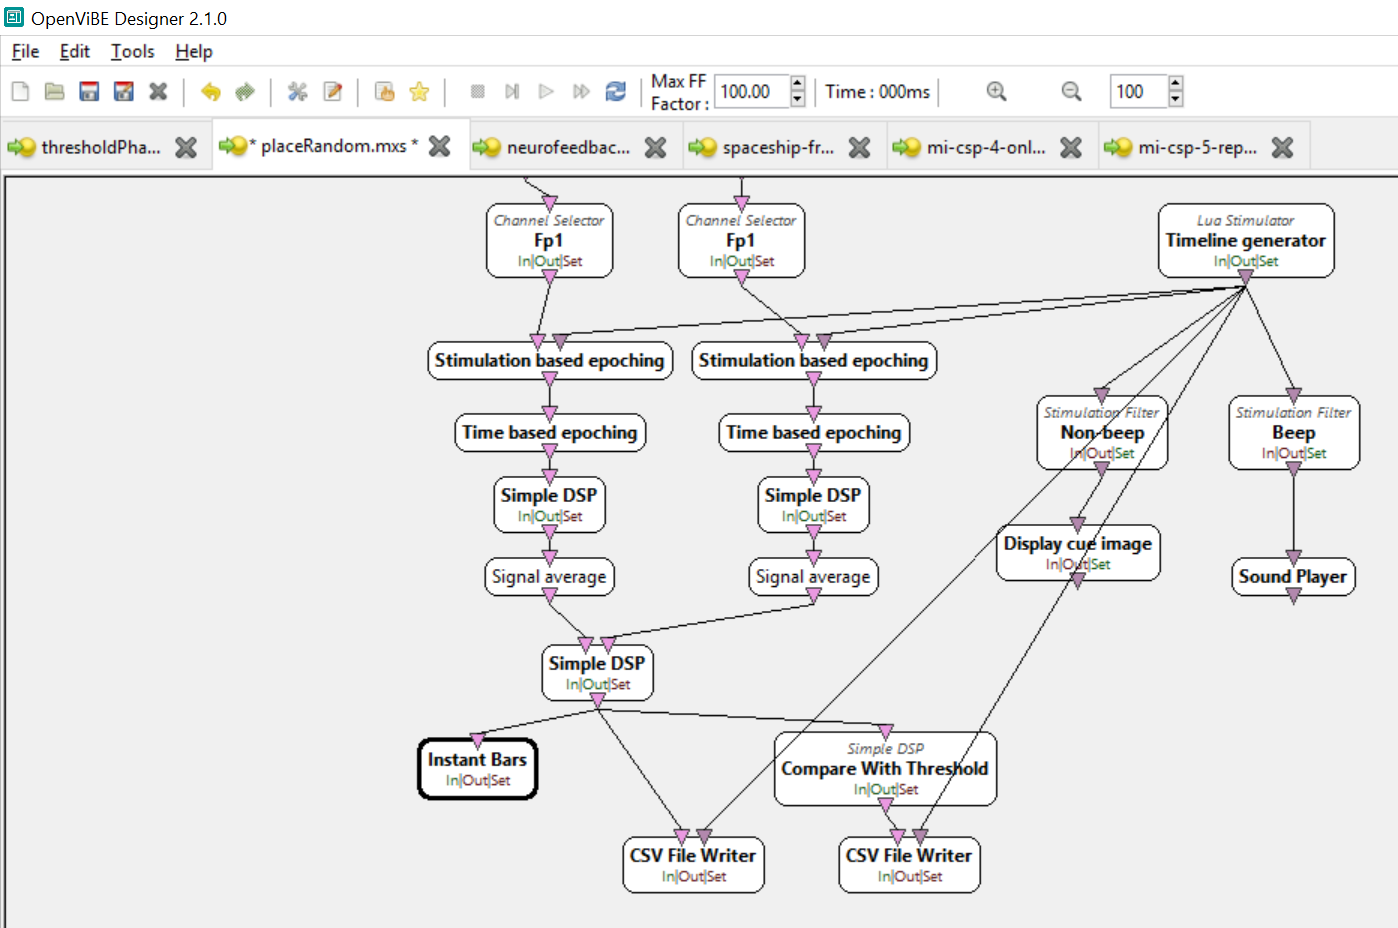Screen dimensions: 1398x928
Task: Undo the last action with the yellow arrow
Action: tap(210, 92)
